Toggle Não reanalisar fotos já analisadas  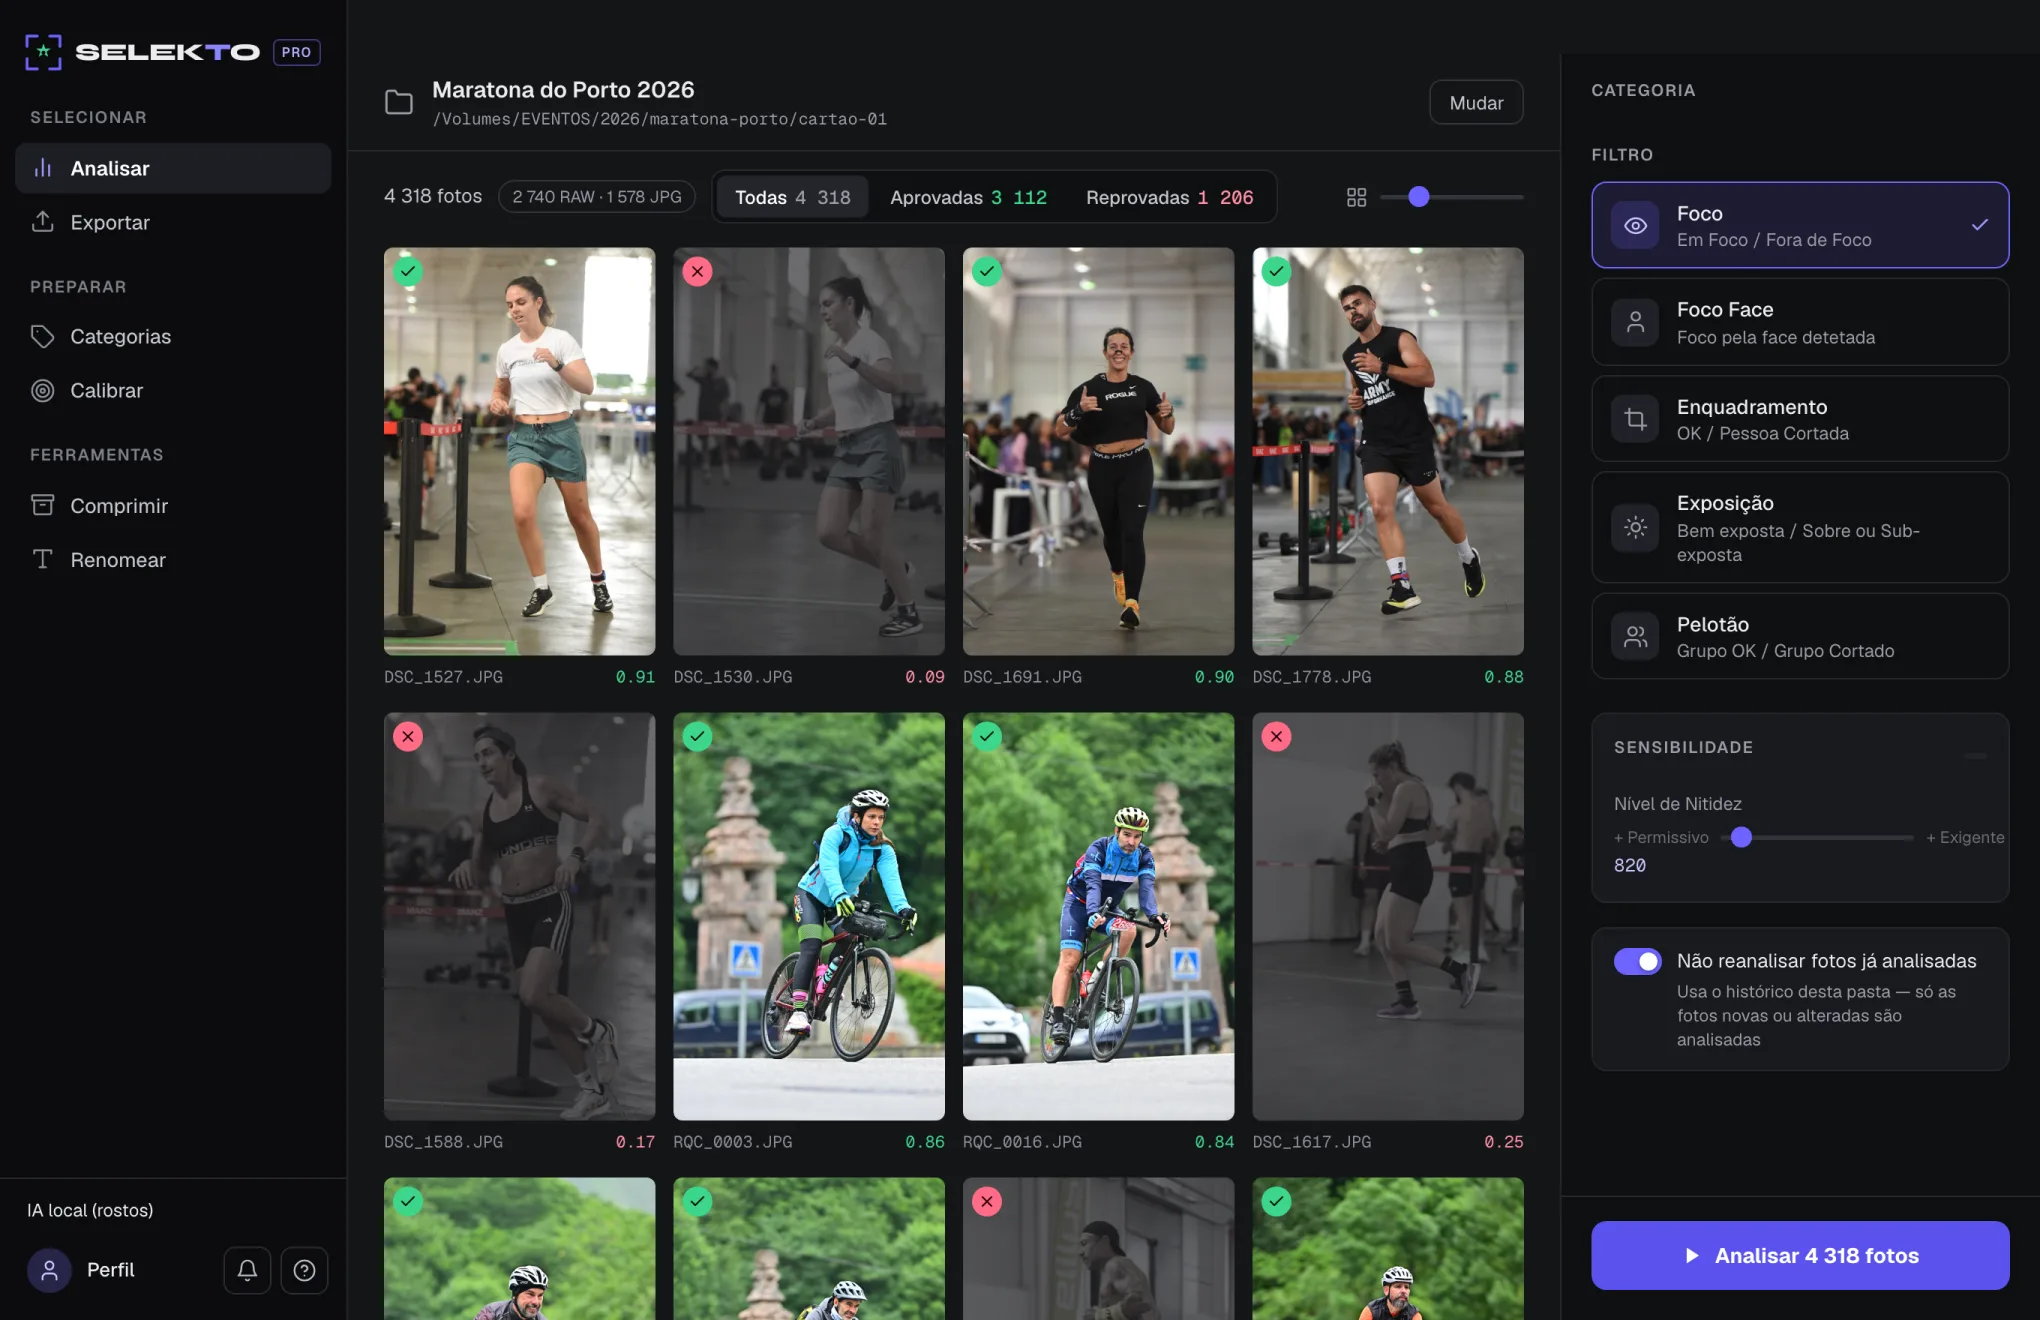[x=1637, y=961]
